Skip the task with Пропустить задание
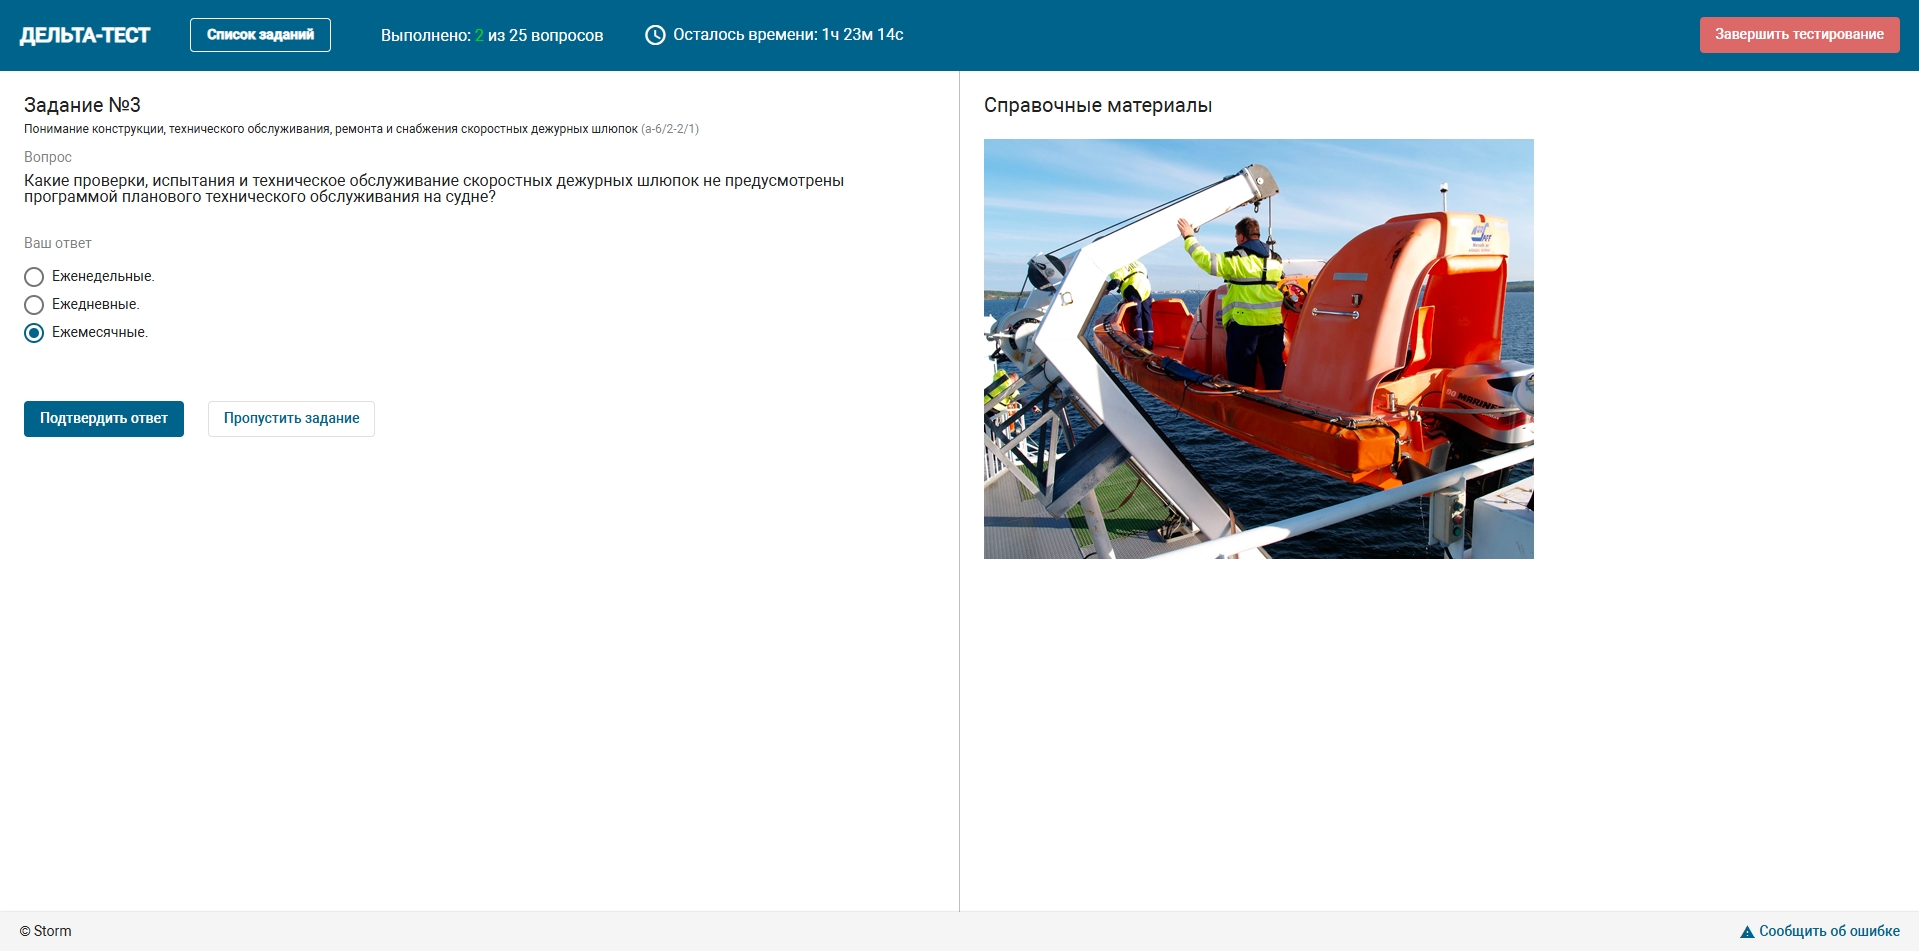 [x=291, y=419]
